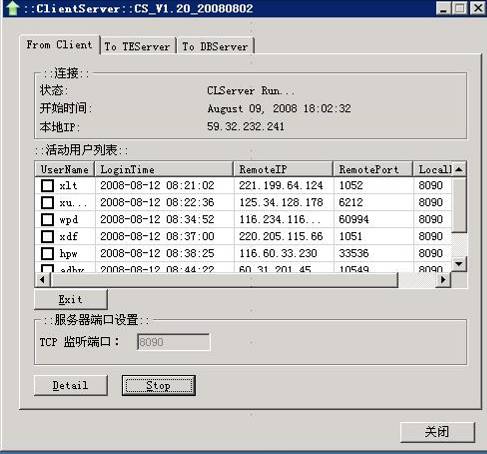487x454 pixels.
Task: Click the TCP listening port input field
Action: [x=173, y=342]
